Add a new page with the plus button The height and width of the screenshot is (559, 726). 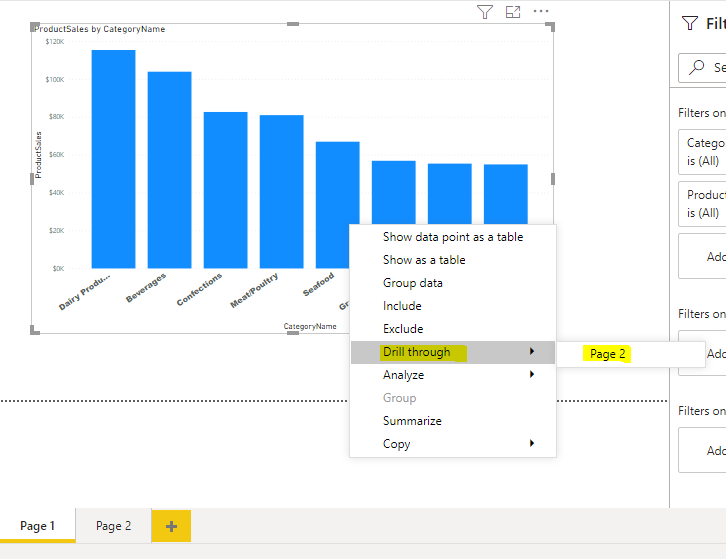[x=171, y=526]
